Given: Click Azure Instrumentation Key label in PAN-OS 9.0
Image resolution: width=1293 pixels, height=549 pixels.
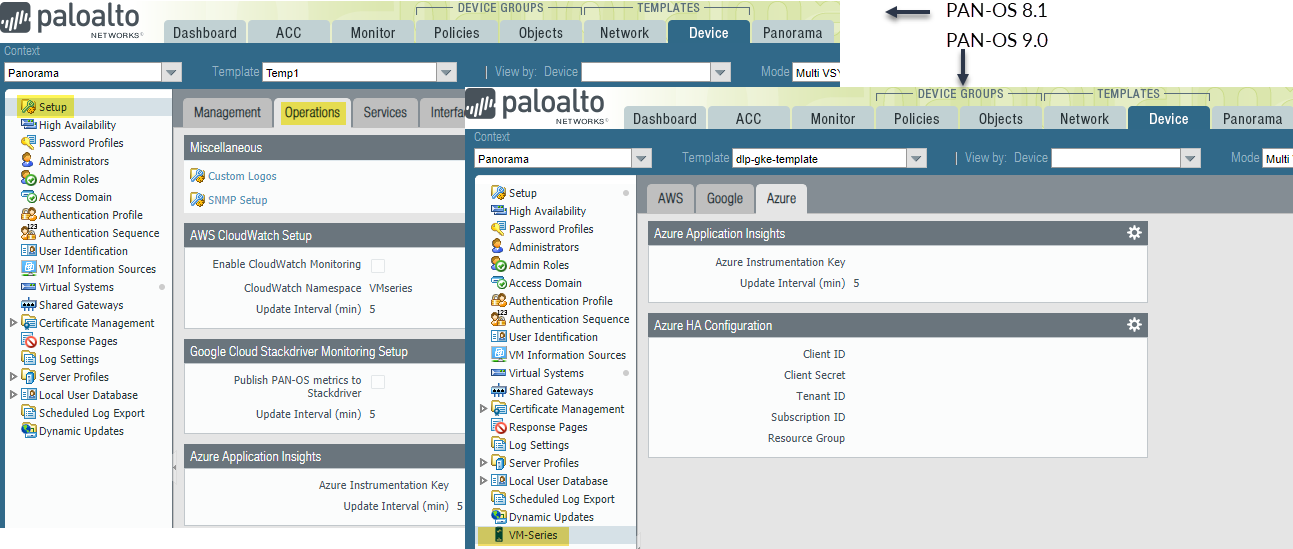Looking at the screenshot, I should 780,262.
